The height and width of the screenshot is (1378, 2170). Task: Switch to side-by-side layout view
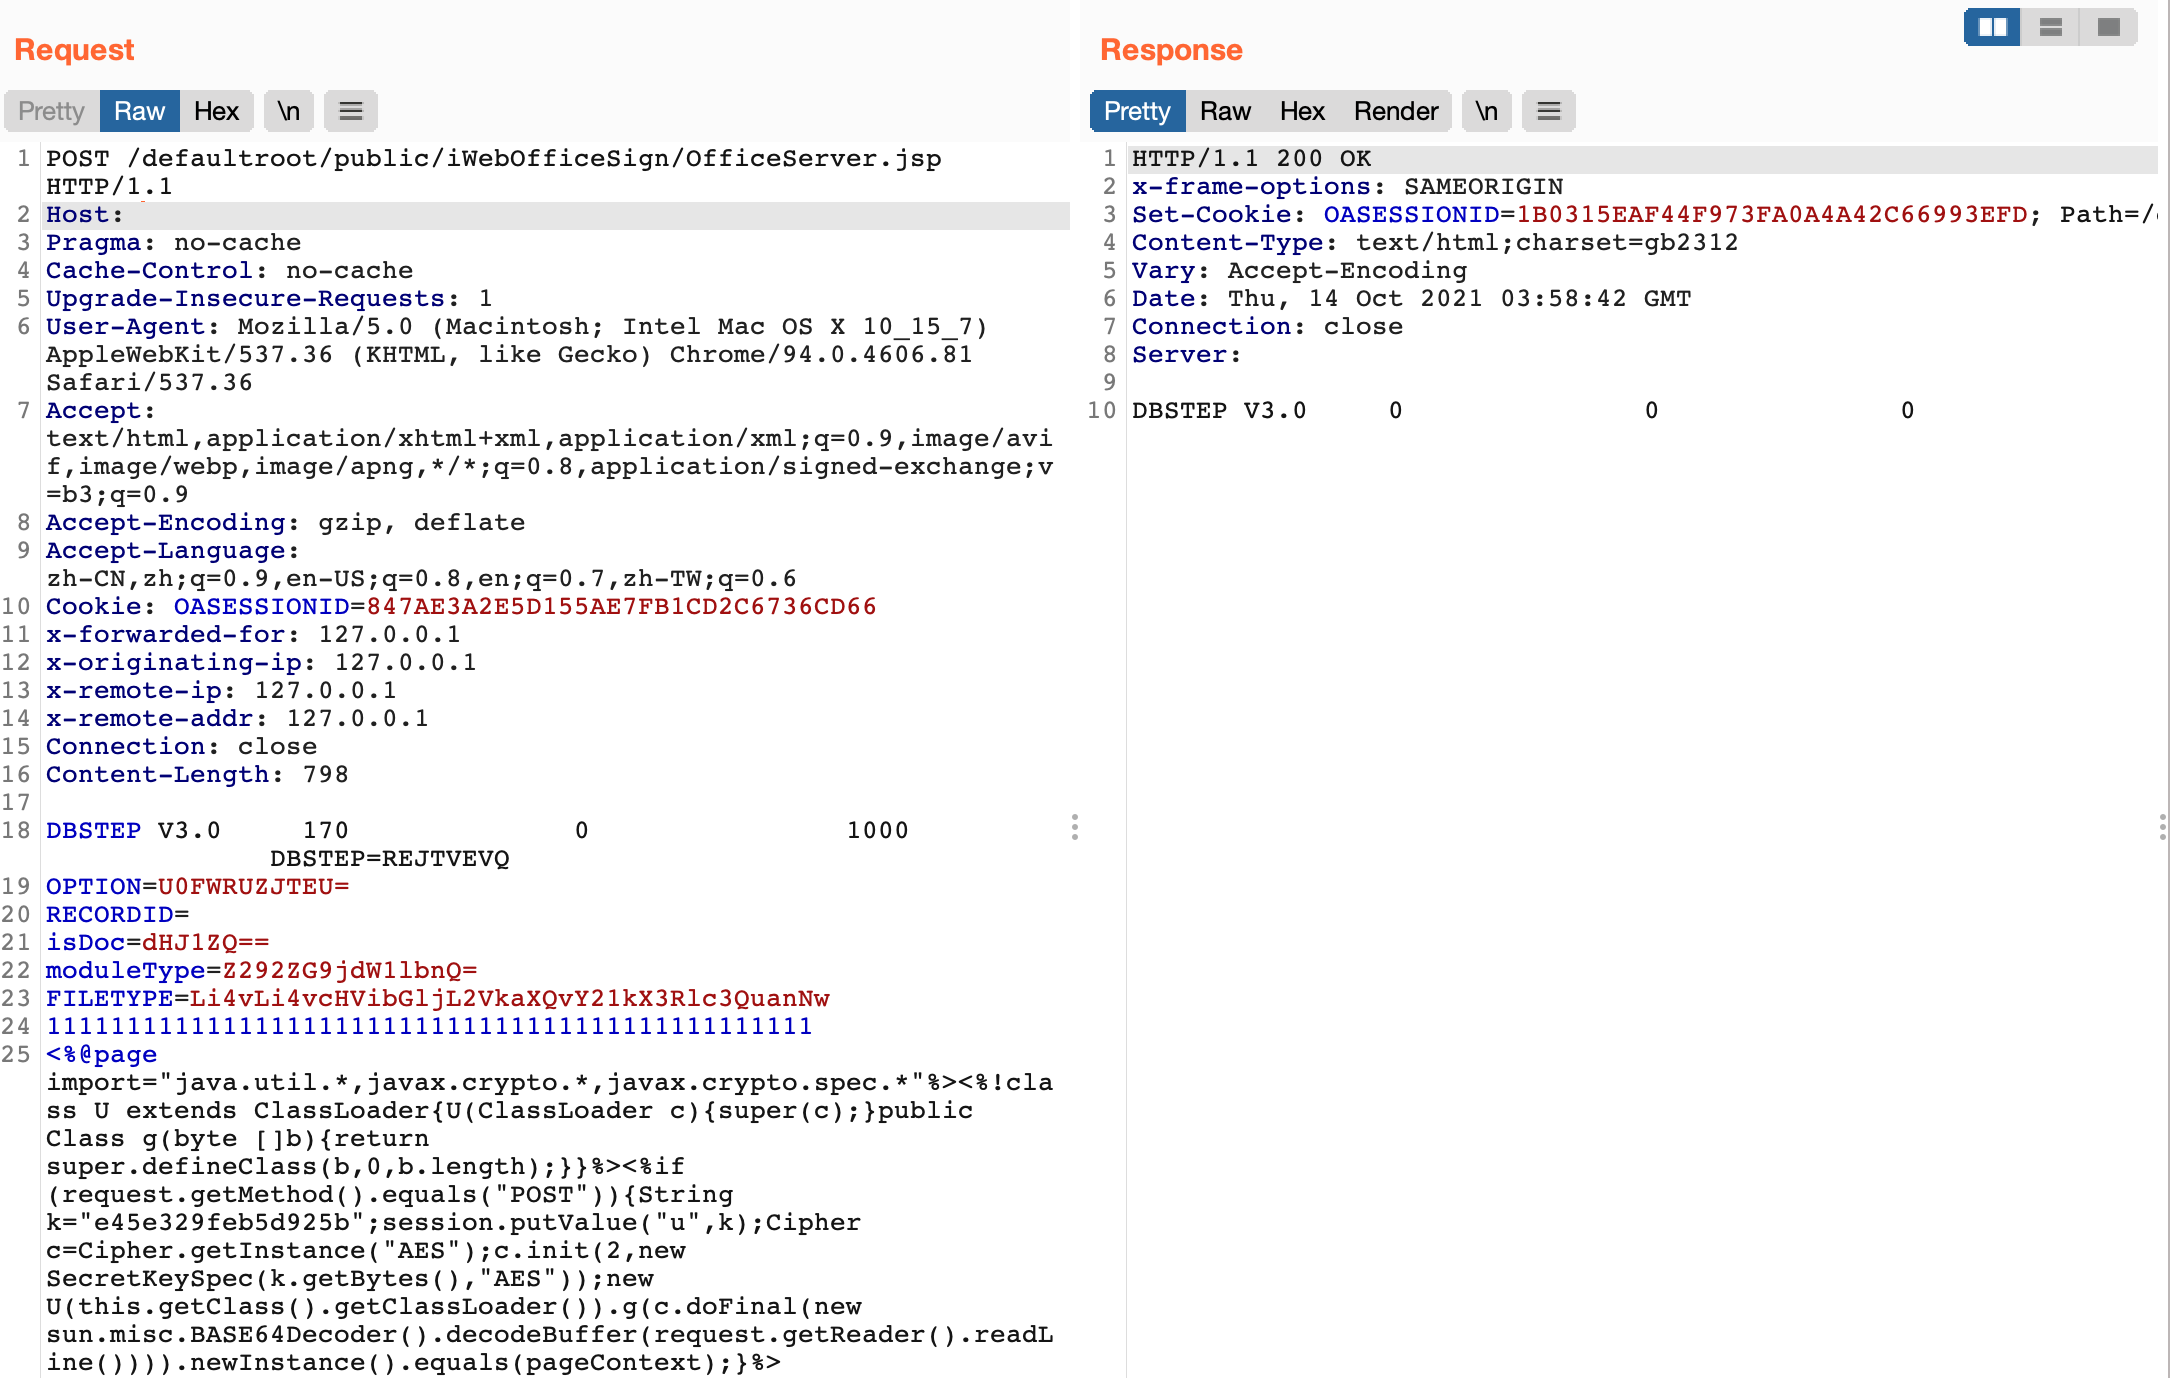[x=1992, y=27]
